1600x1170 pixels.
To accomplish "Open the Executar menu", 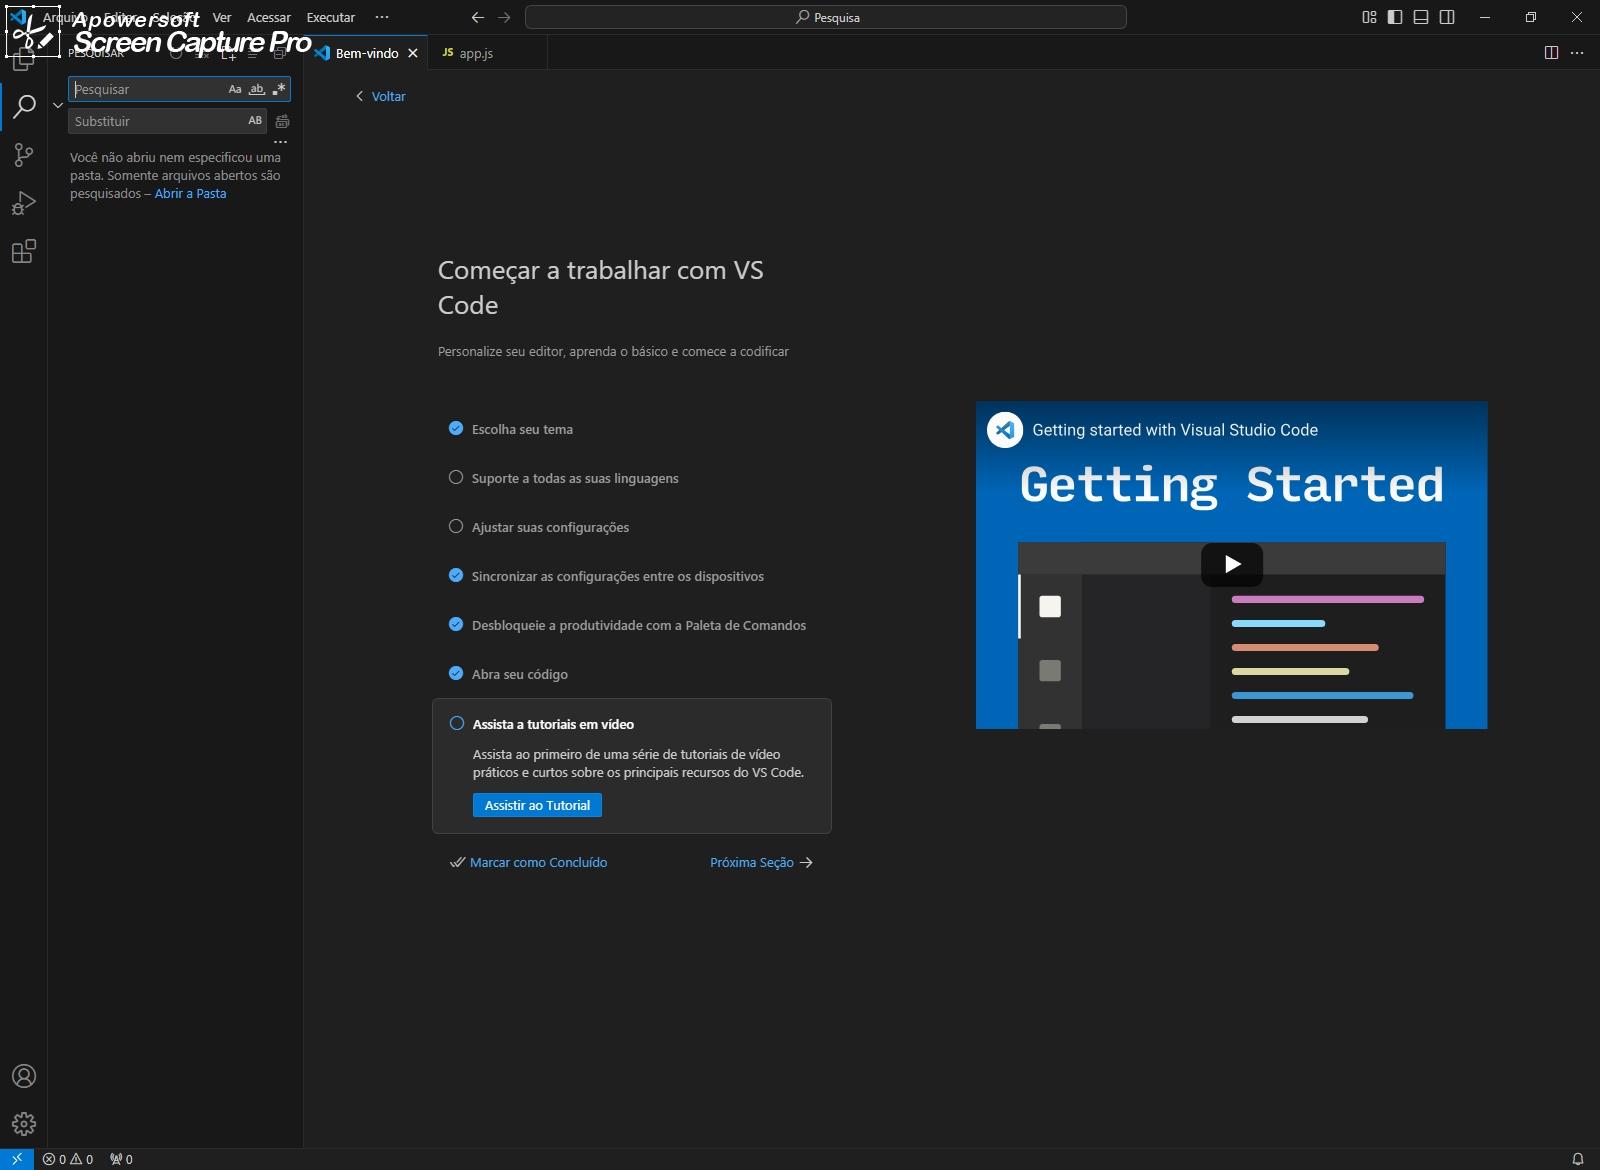I will click(331, 17).
